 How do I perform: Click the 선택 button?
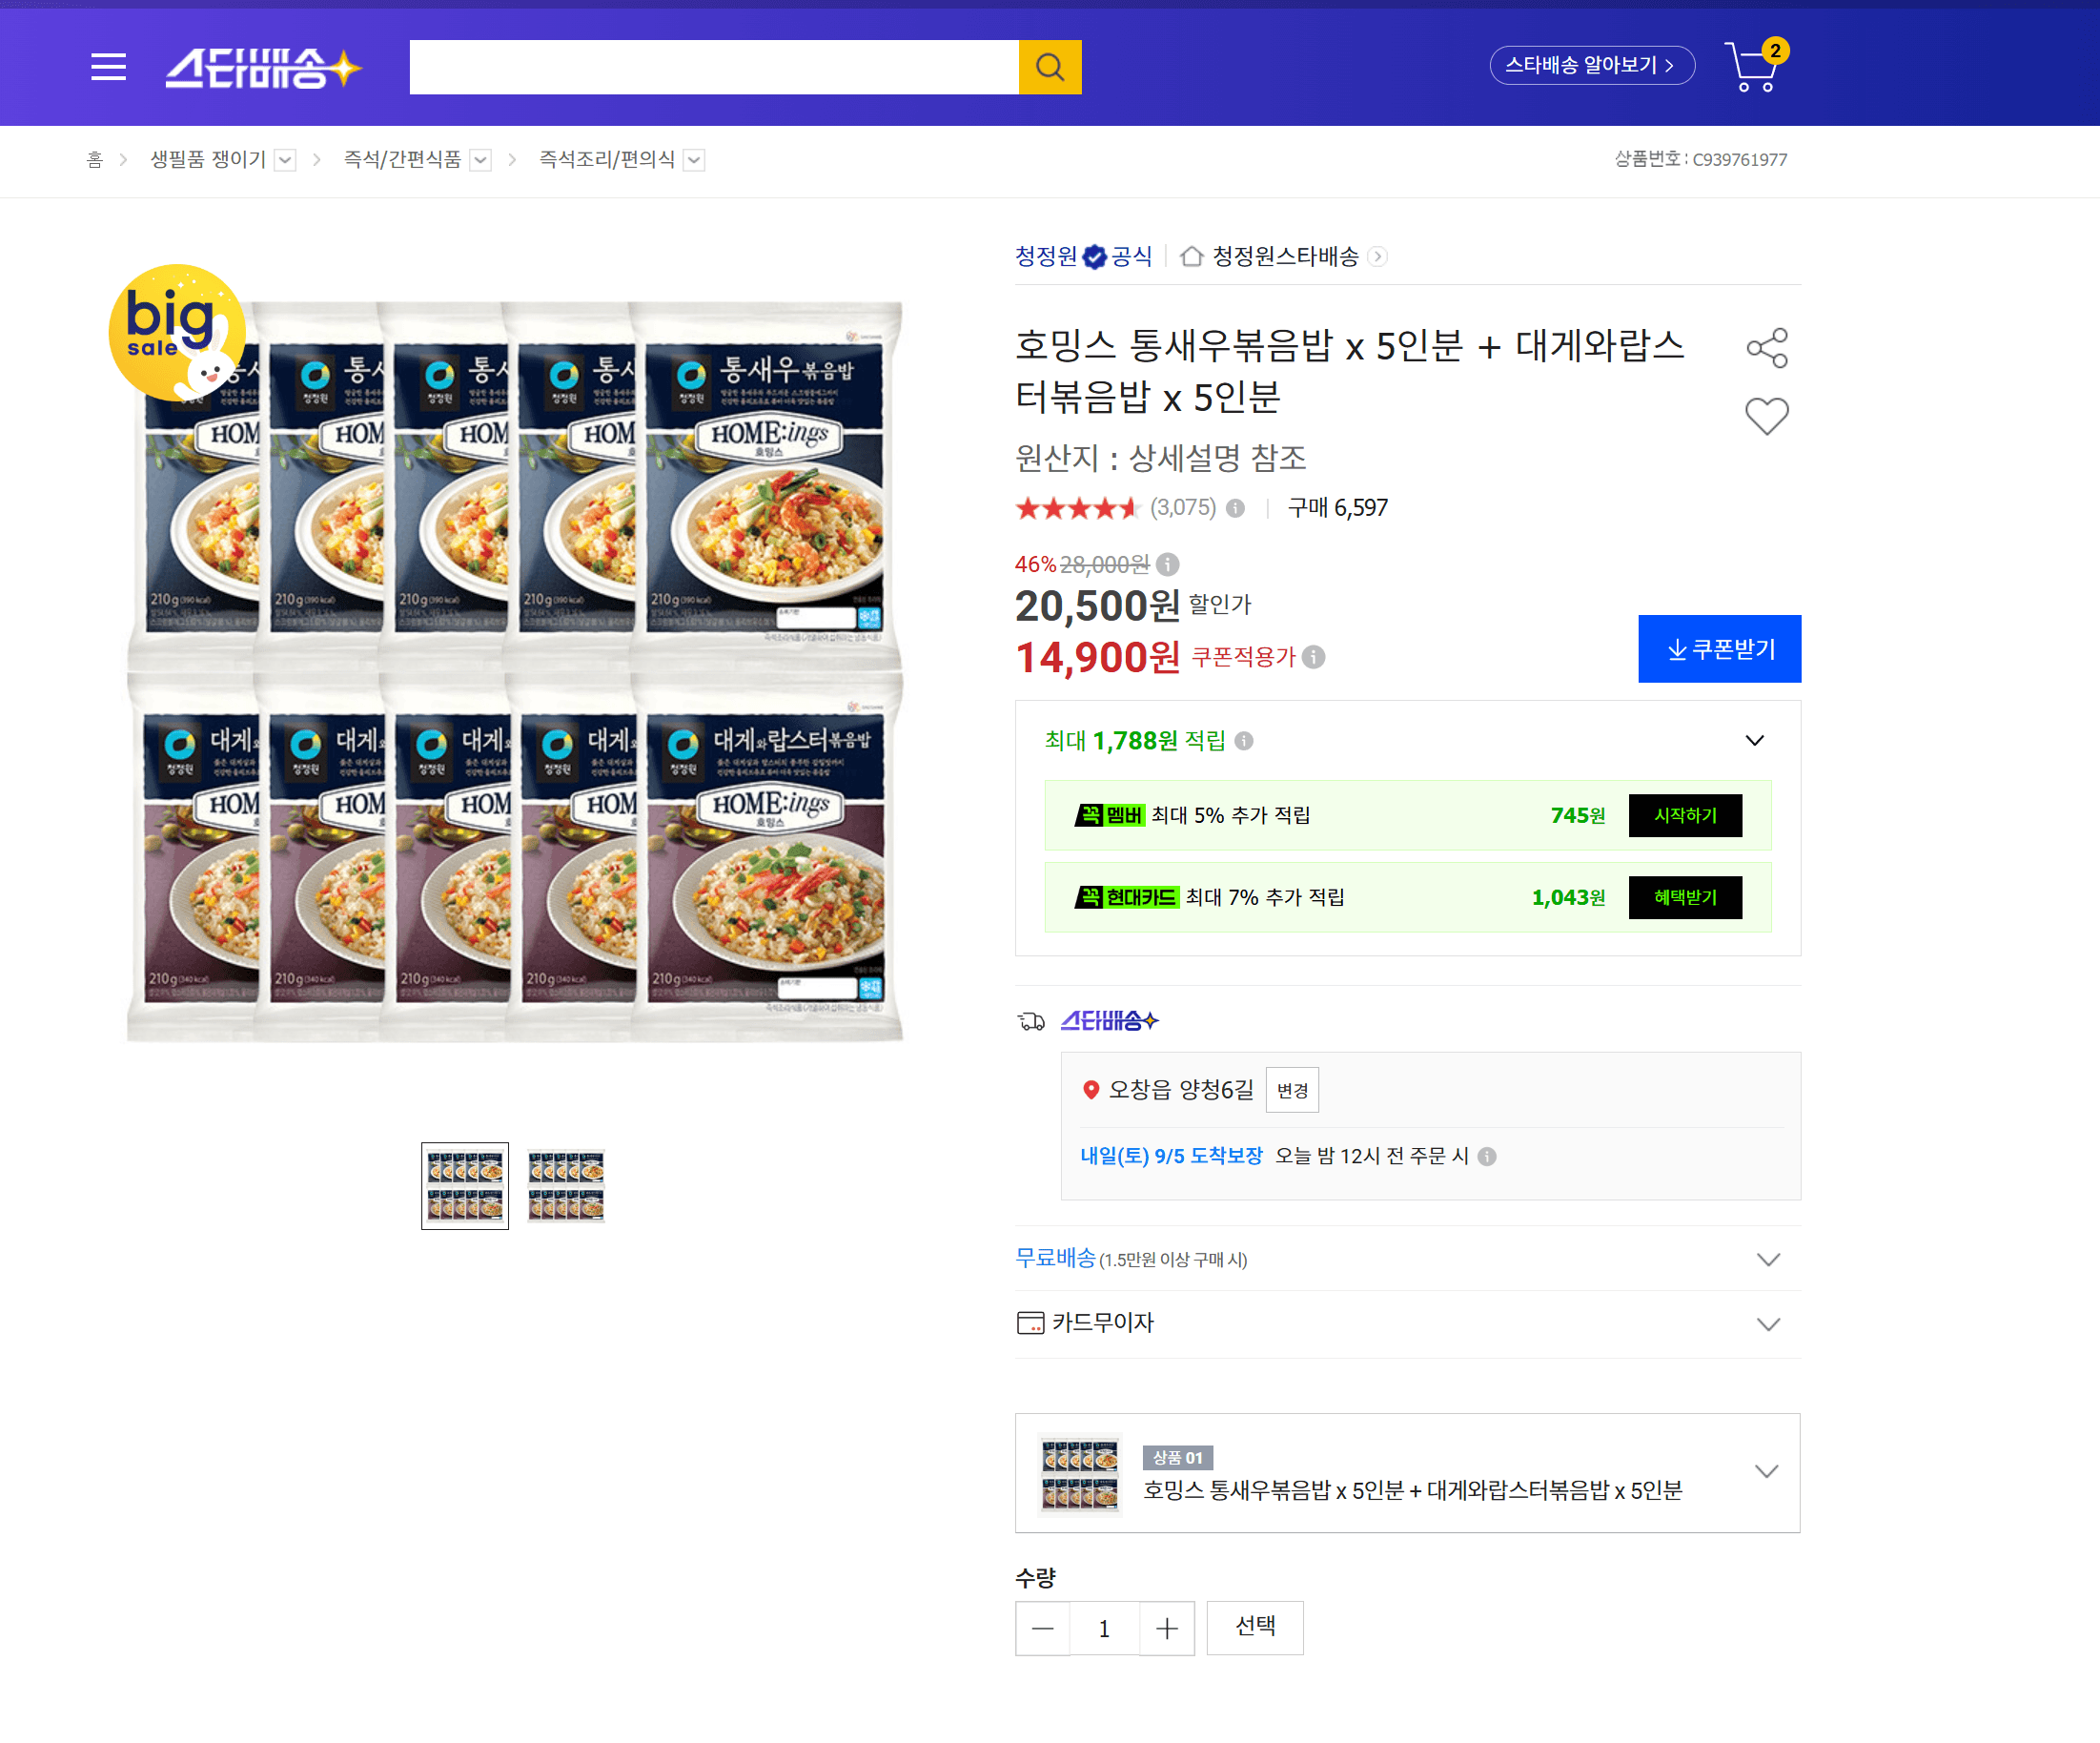[x=1255, y=1628]
